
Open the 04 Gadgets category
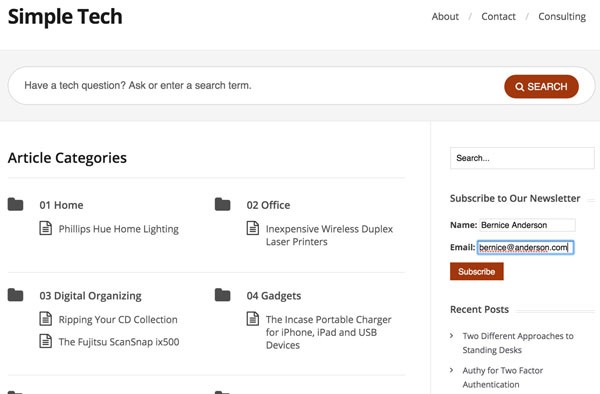click(x=274, y=296)
